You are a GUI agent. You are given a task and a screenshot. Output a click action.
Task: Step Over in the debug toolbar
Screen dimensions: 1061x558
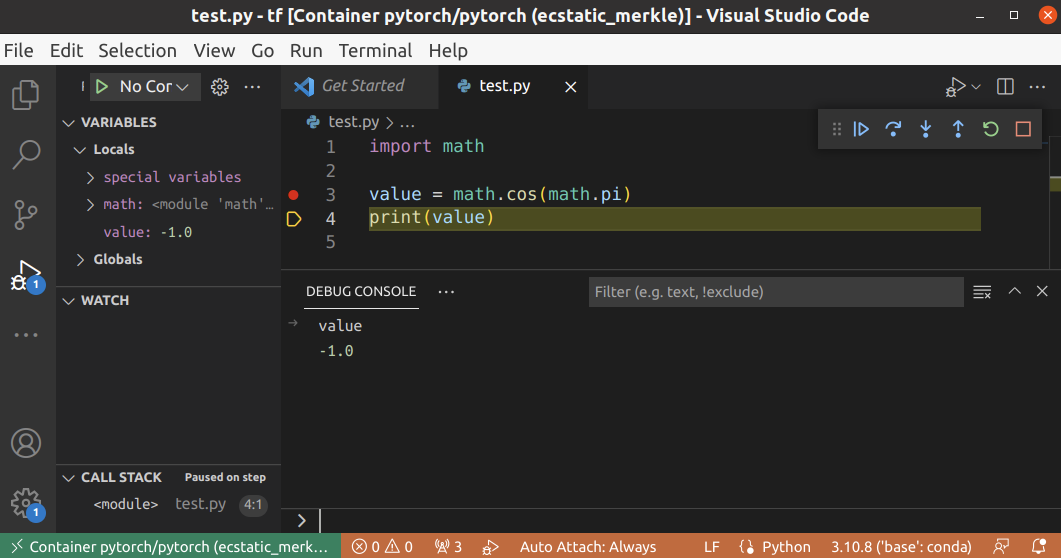click(893, 129)
